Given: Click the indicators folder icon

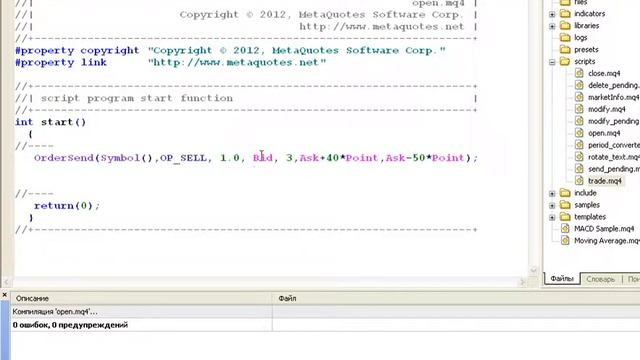Looking at the screenshot, I should pos(565,14).
